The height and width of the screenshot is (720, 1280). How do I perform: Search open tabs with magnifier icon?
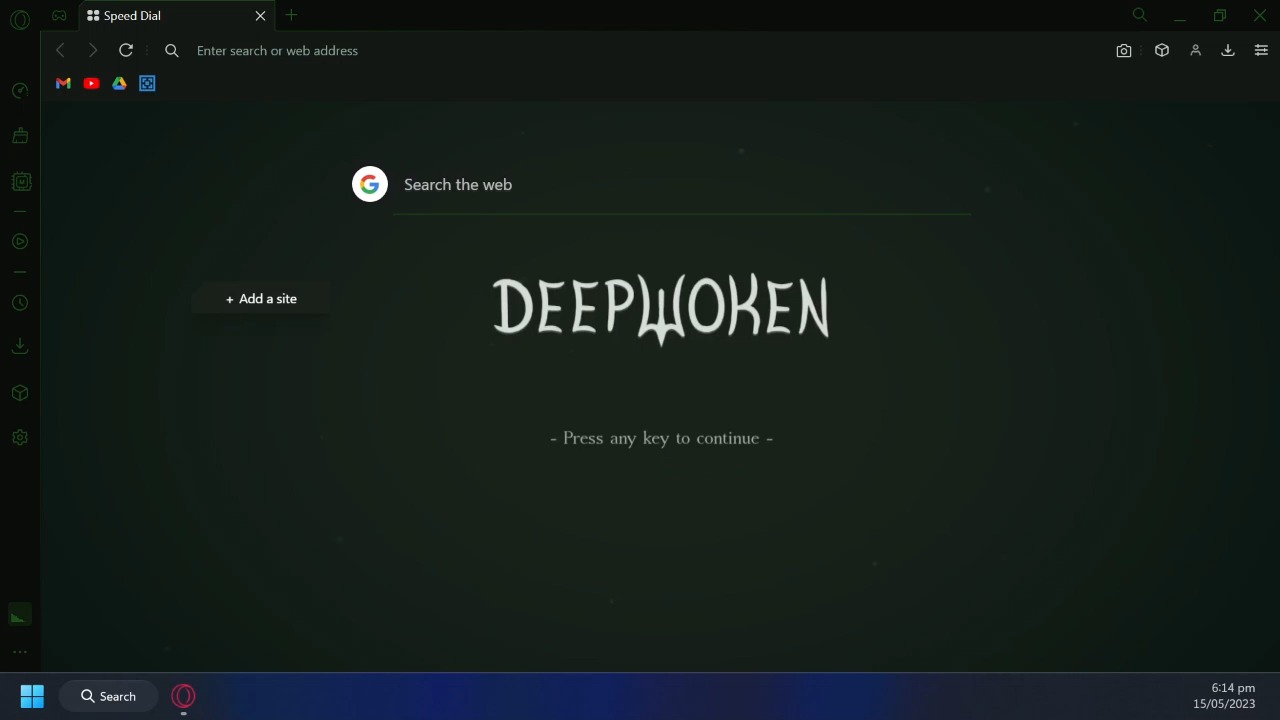point(1139,15)
